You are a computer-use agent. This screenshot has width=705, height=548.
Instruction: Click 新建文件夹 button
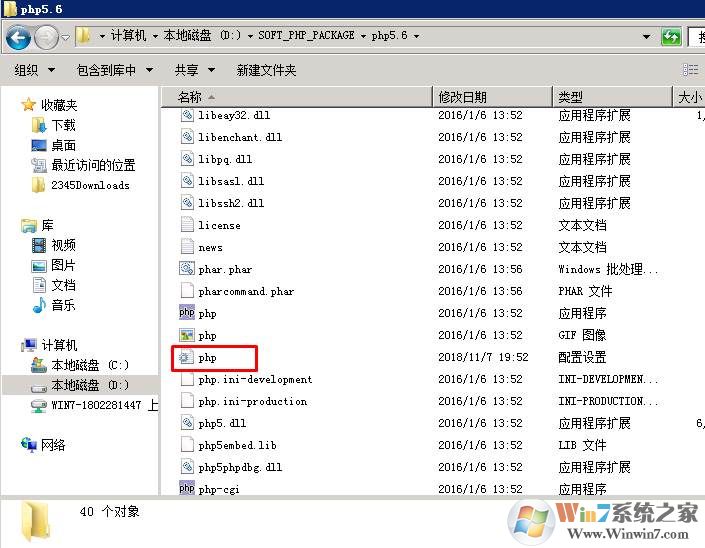point(266,70)
